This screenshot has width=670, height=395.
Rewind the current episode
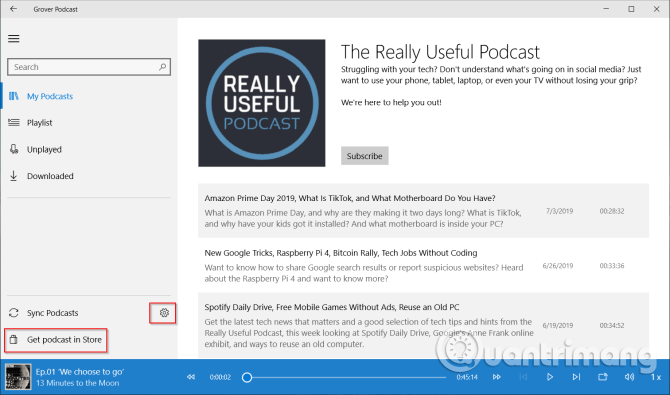(191, 377)
